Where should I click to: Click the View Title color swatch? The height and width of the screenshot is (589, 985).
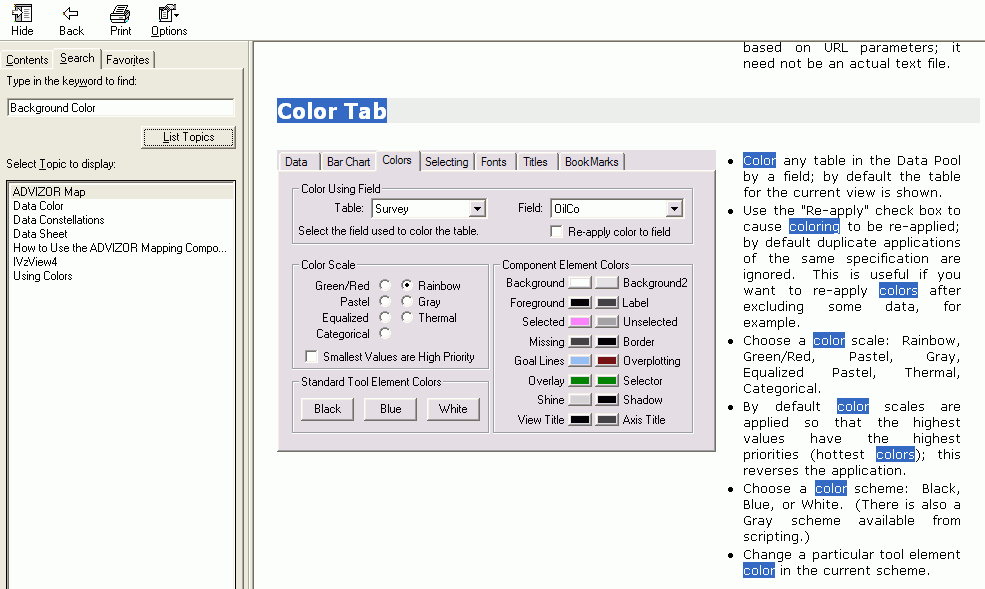[x=580, y=419]
